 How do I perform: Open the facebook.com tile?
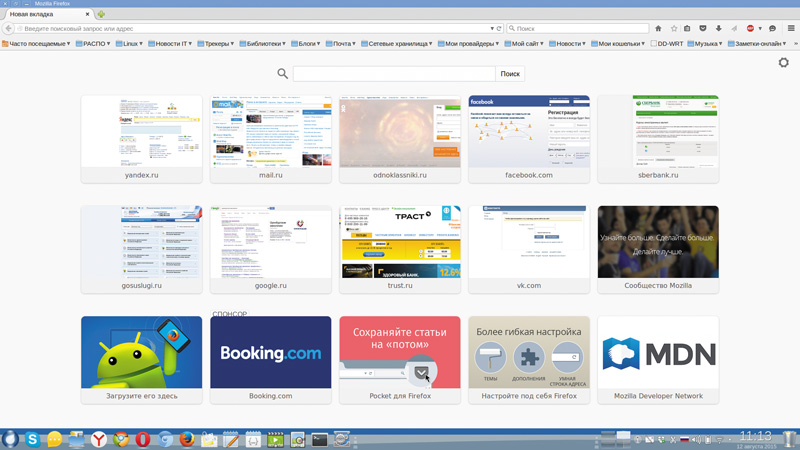(529, 139)
